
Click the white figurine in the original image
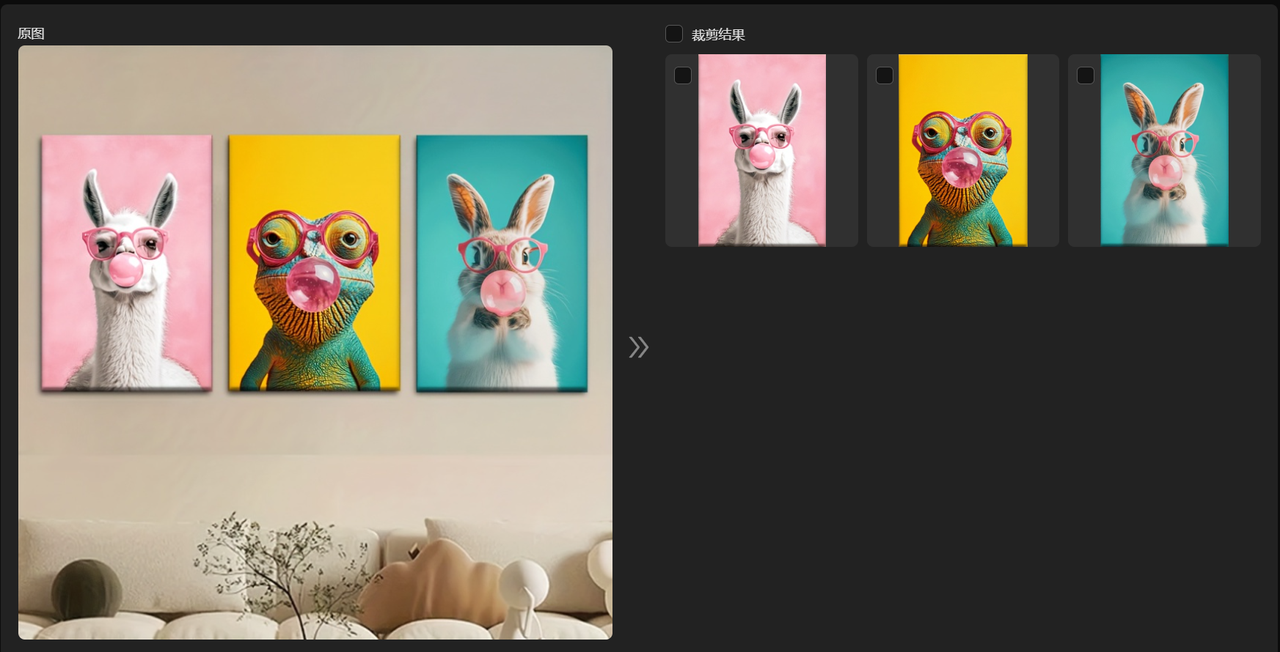point(522,598)
